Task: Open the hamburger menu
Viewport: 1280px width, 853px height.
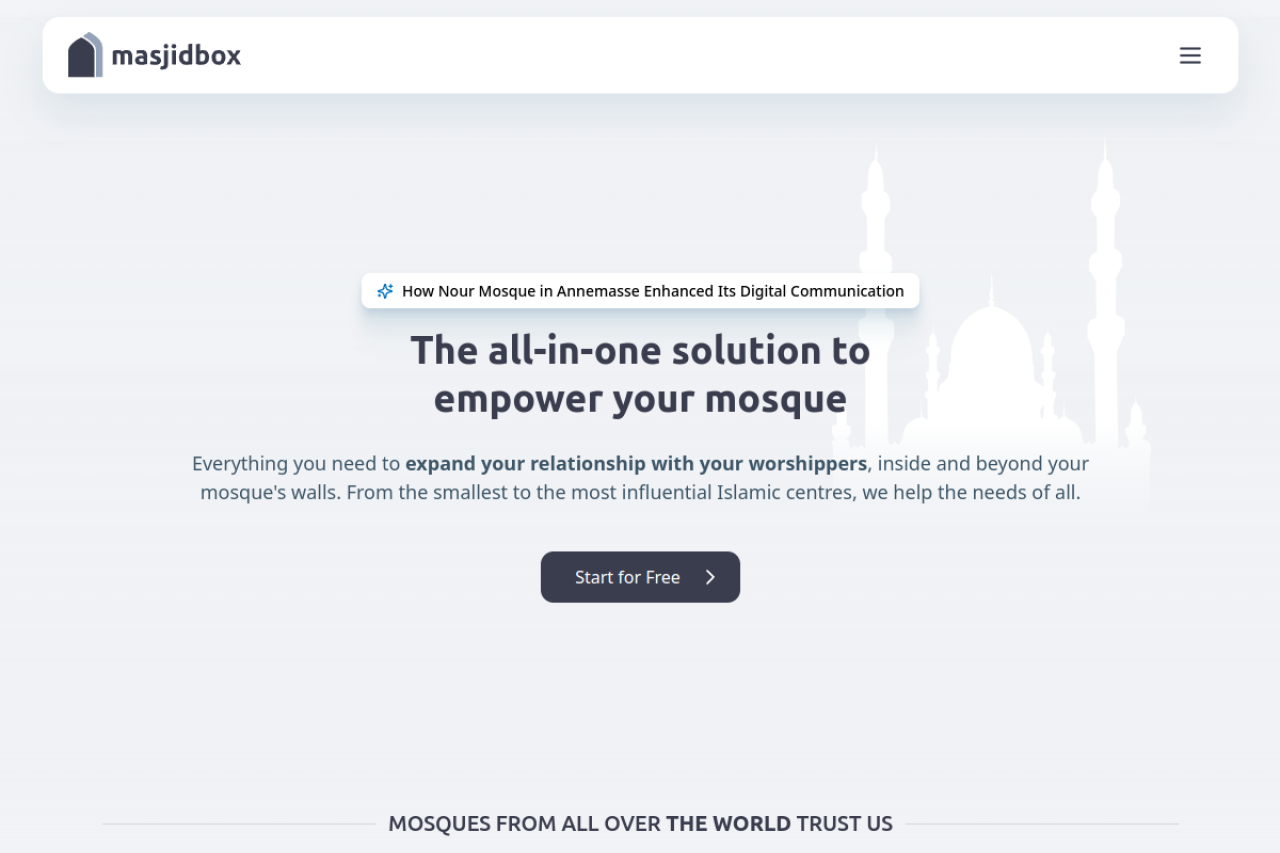Action: [x=1190, y=56]
